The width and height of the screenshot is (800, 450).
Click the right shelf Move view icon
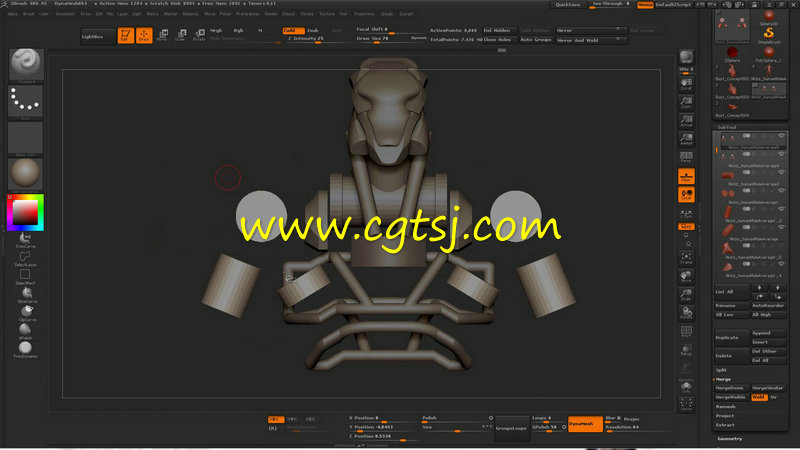point(686,277)
